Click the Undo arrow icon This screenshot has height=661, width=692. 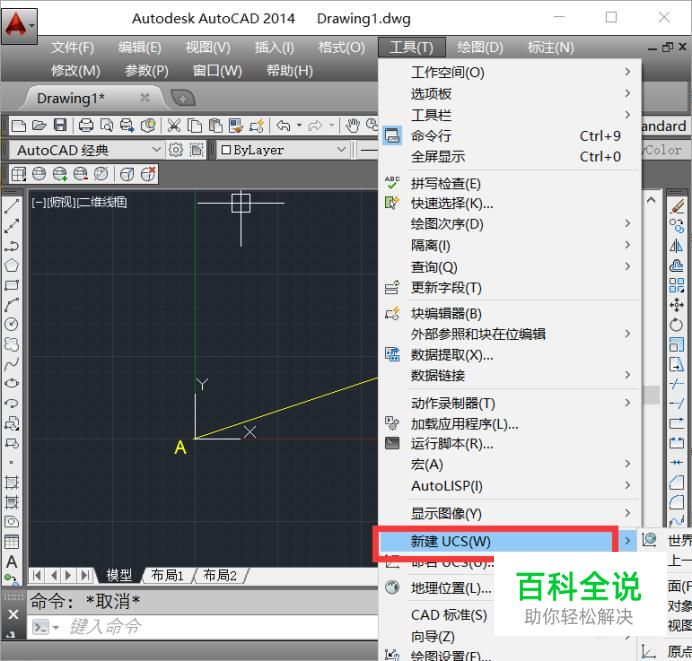pos(283,126)
